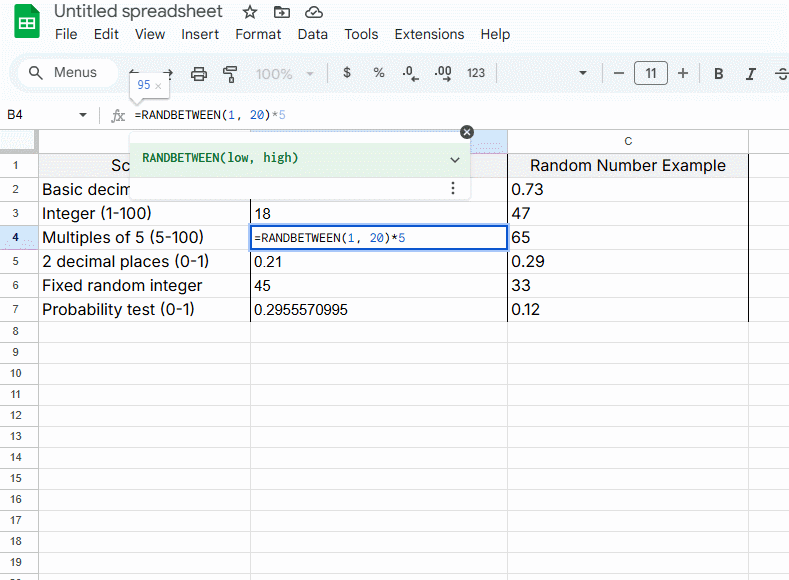Viewport: 789px width, 580px height.
Task: Format as currency with dollar icon
Action: coord(347,73)
